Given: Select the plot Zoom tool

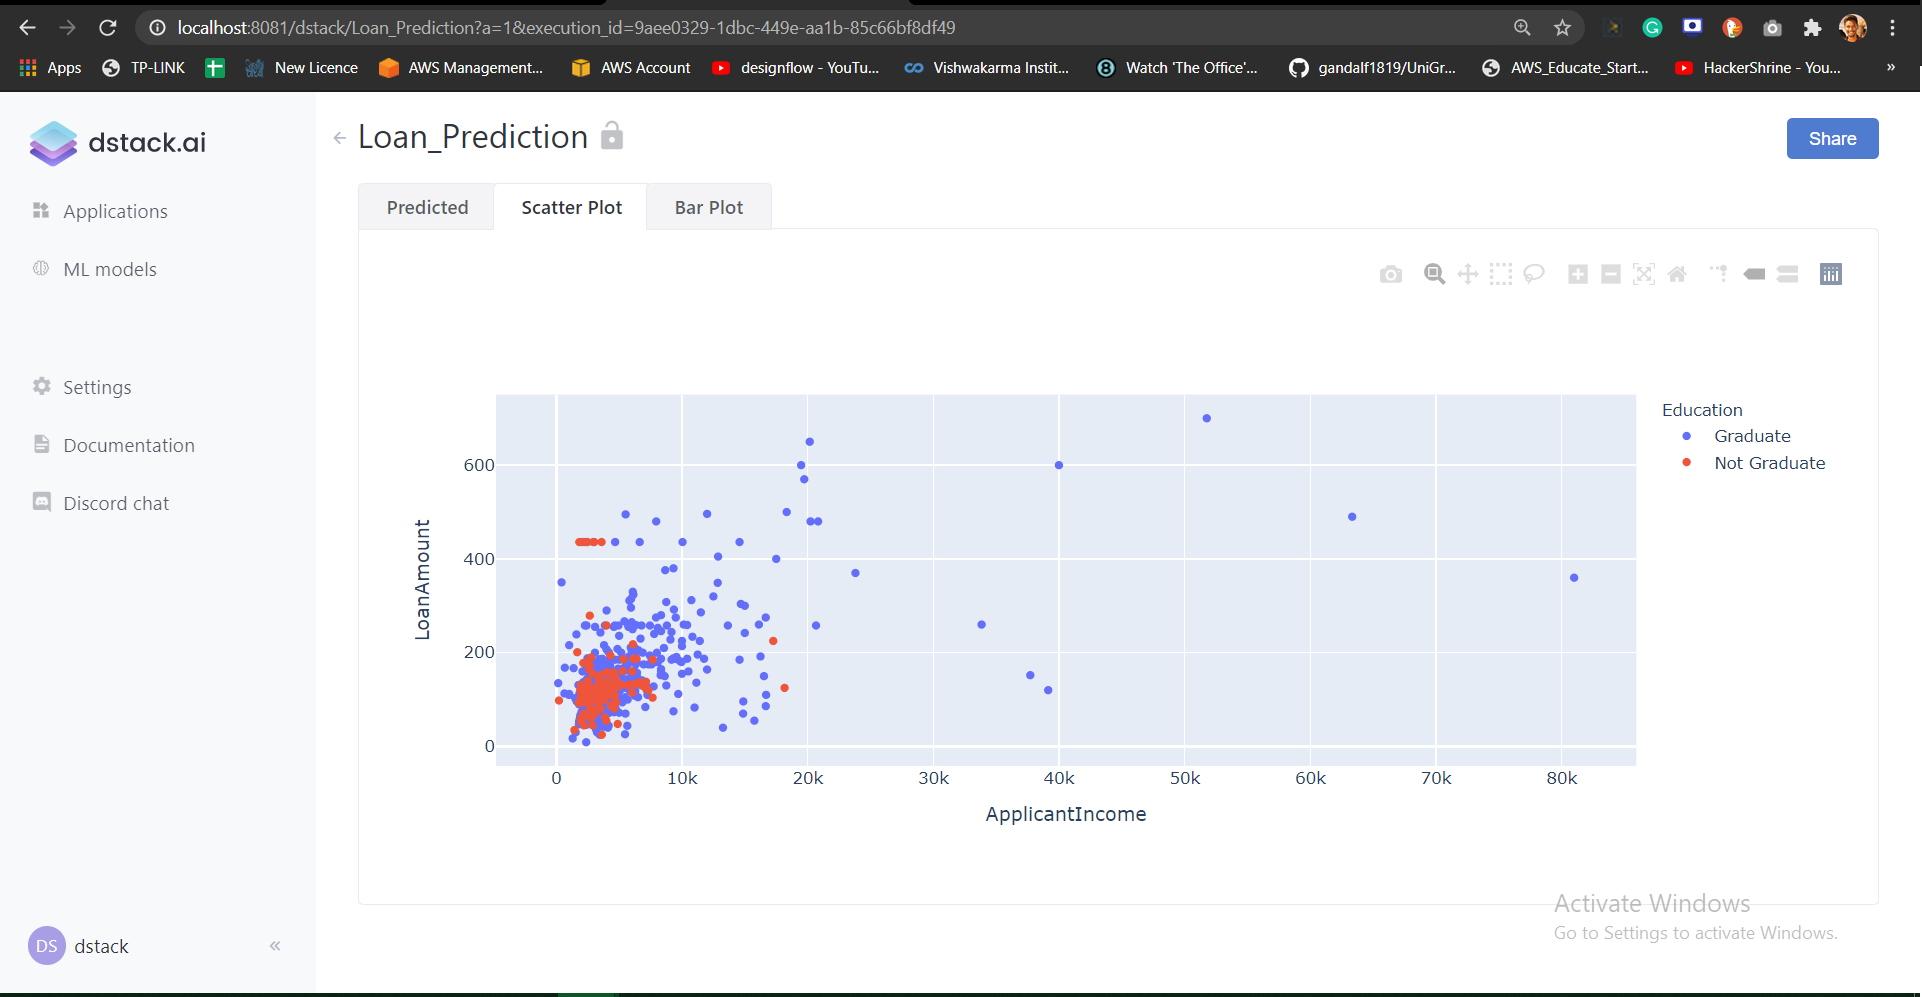Looking at the screenshot, I should coord(1434,274).
